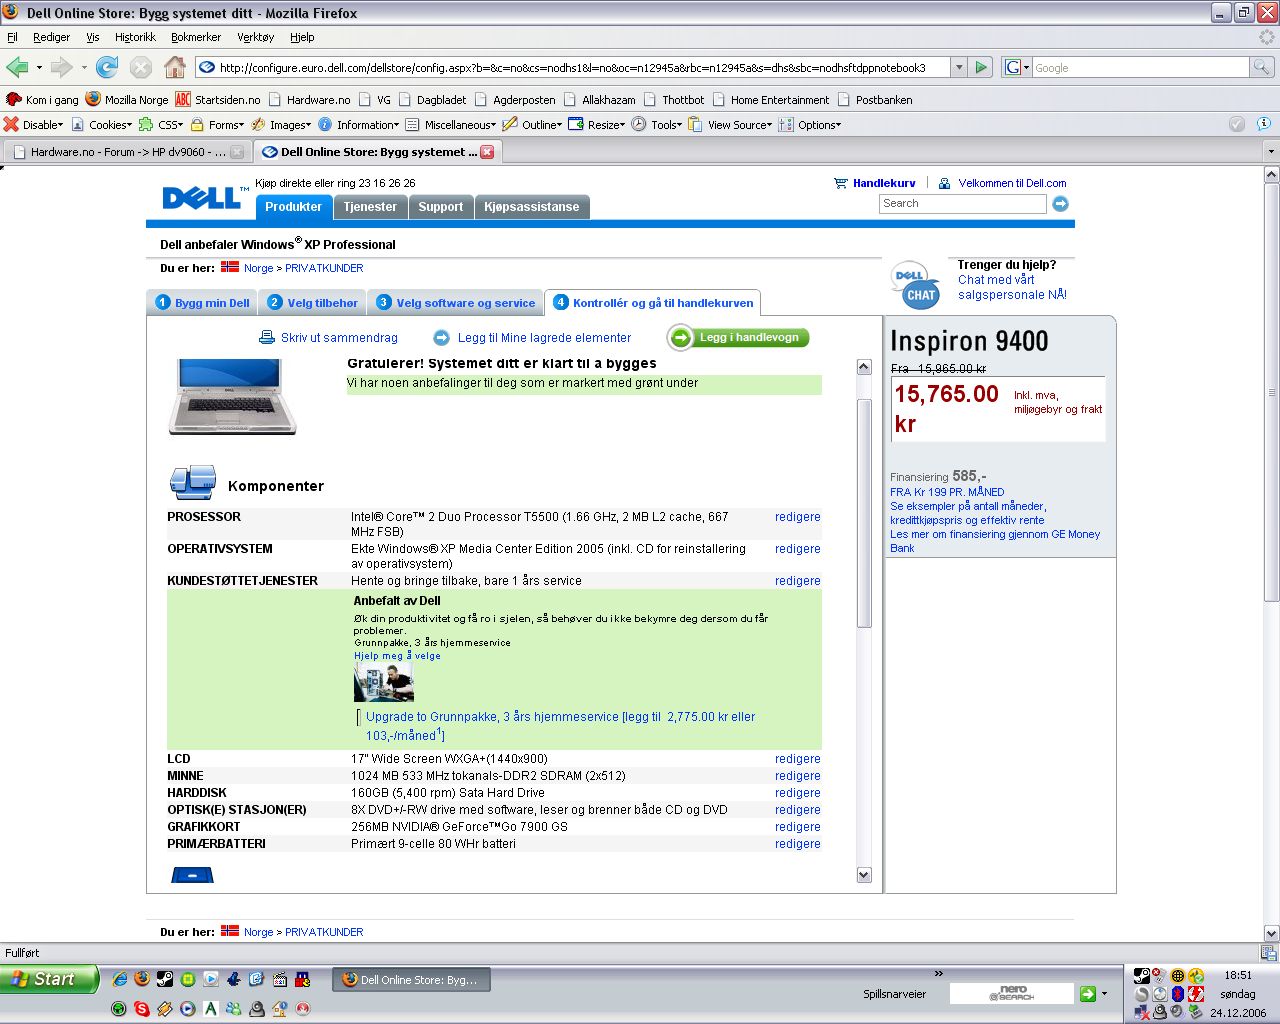1280x1024 pixels.
Task: Click Skriv ut sammendrag print link
Action: pyautogui.click(x=328, y=338)
